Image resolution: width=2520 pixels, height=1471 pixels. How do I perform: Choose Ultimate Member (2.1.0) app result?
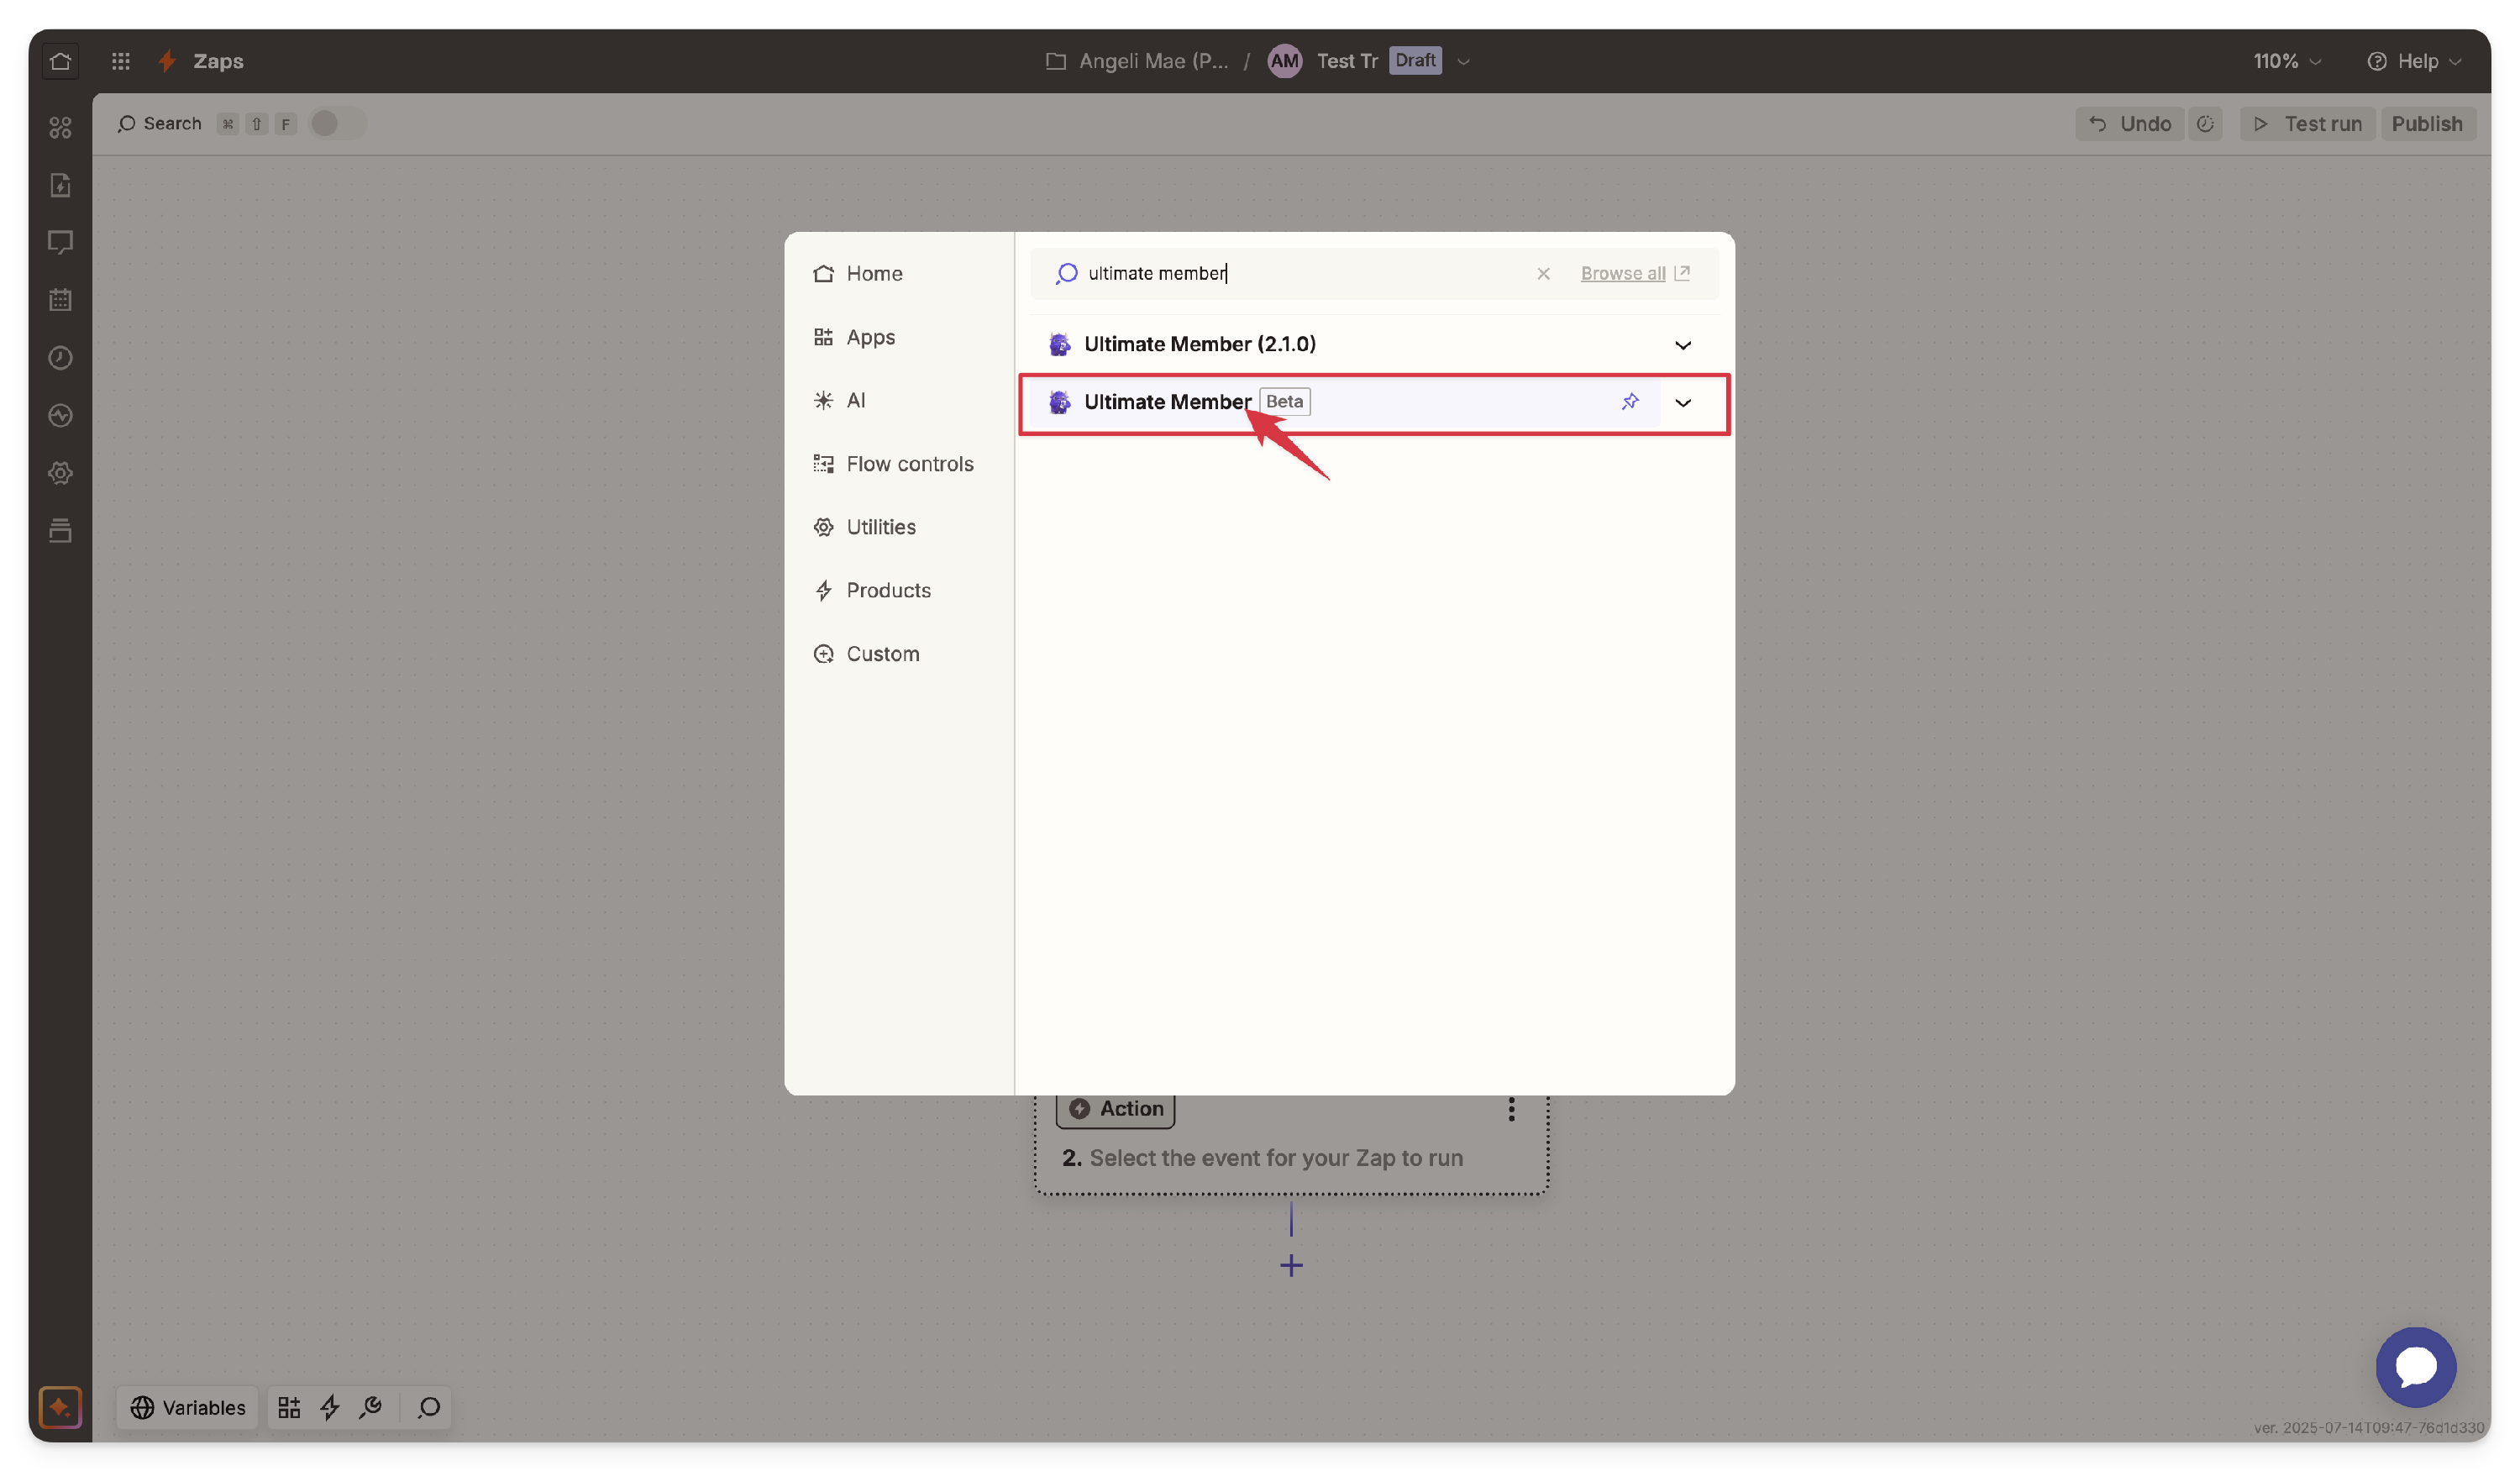pyautogui.click(x=1346, y=344)
